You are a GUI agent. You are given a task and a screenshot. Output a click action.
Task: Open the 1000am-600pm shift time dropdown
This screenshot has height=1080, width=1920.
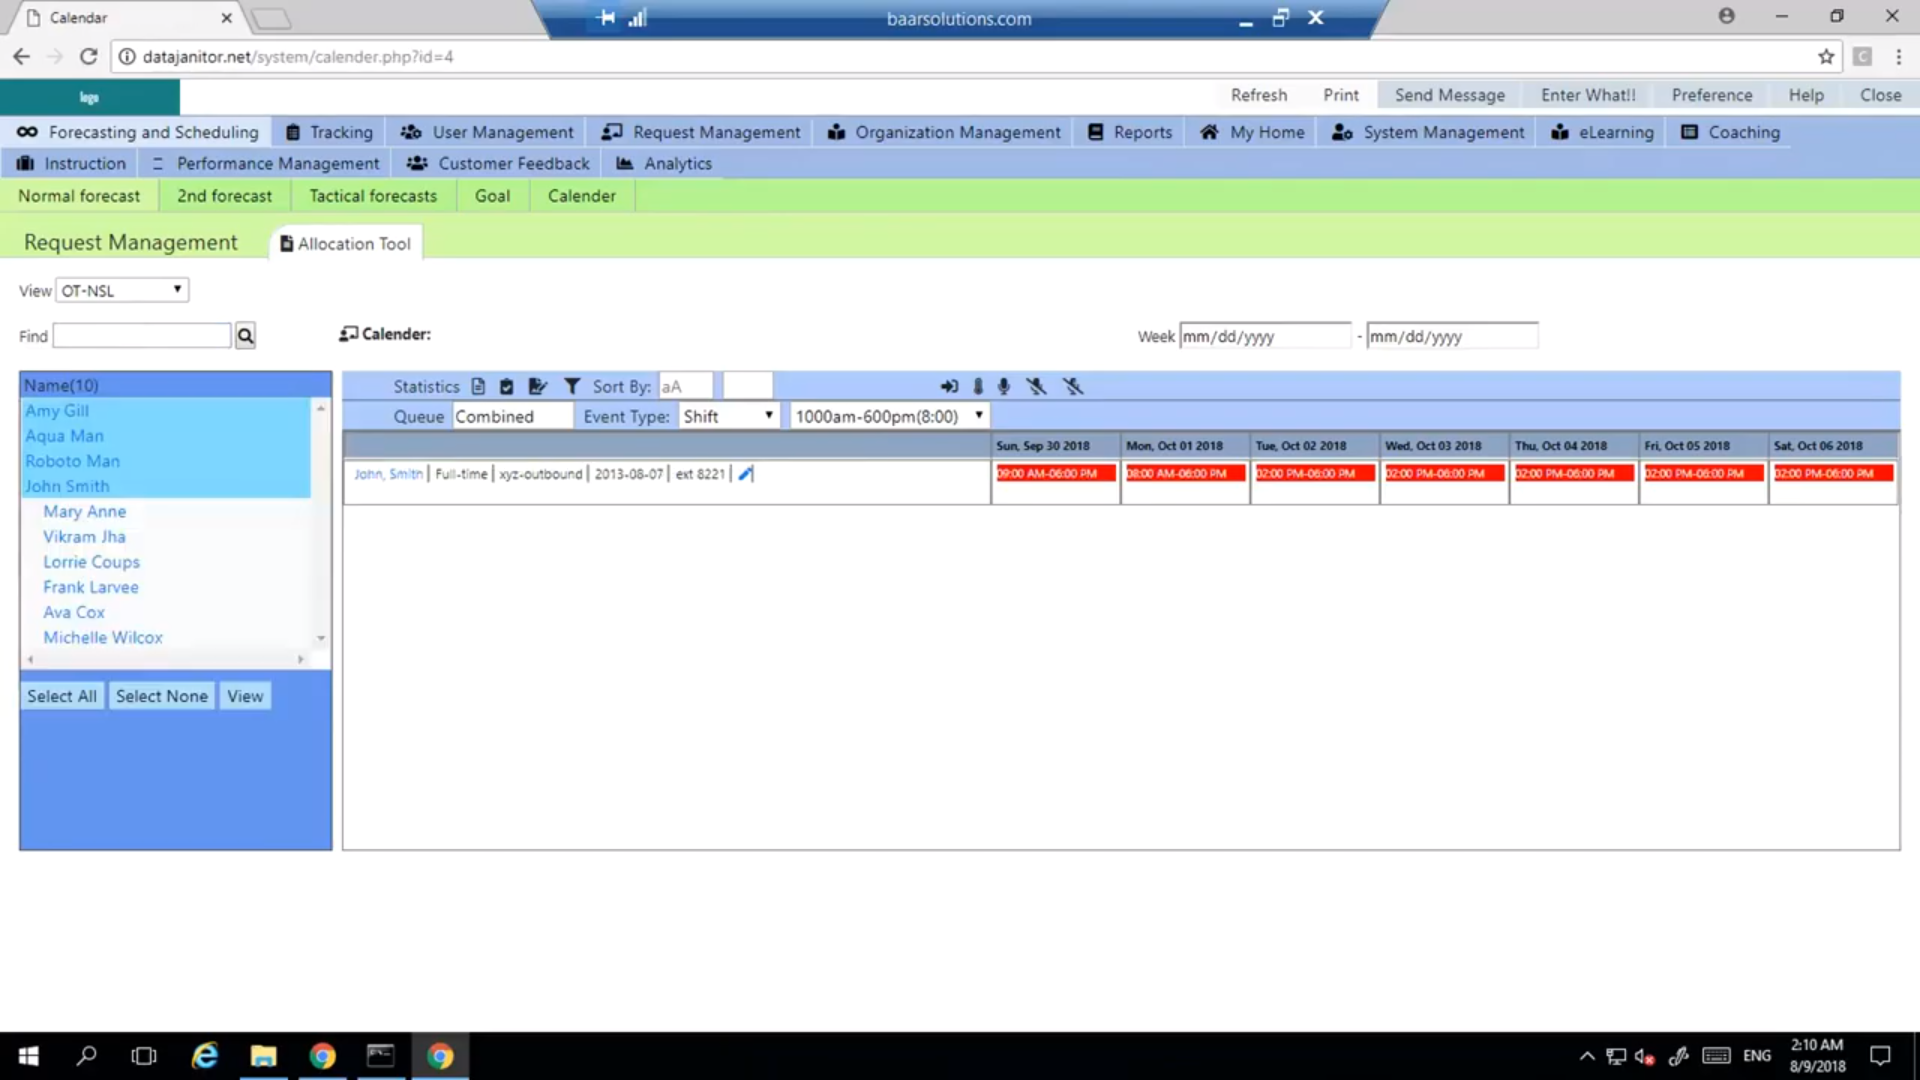(888, 416)
